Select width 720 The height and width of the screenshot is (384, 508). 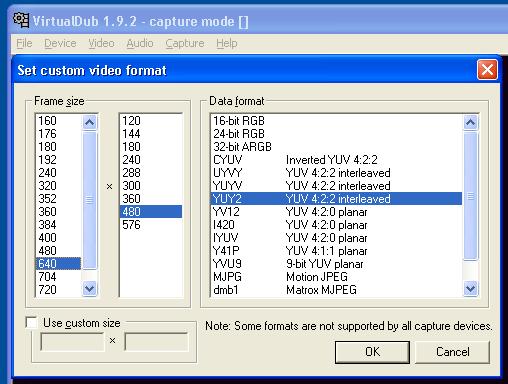coord(58,290)
